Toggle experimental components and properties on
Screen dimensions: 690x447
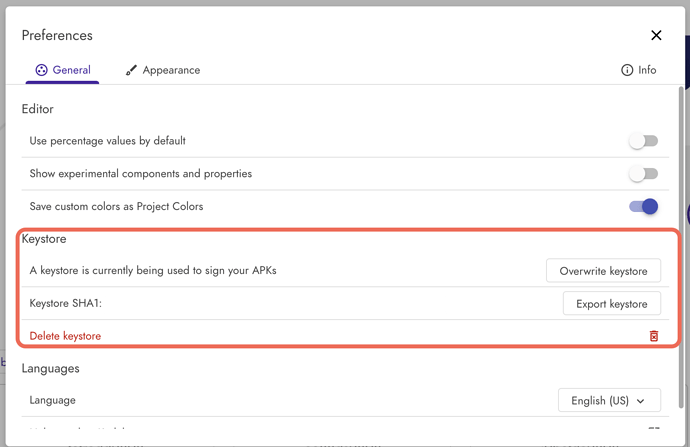click(x=643, y=174)
